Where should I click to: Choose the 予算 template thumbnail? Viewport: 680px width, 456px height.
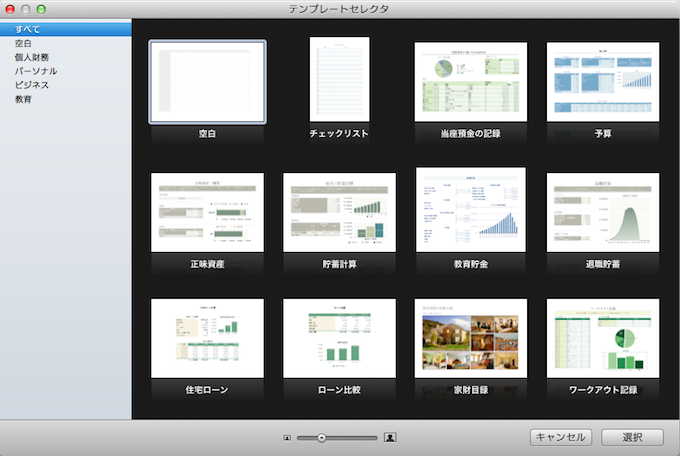tap(603, 82)
